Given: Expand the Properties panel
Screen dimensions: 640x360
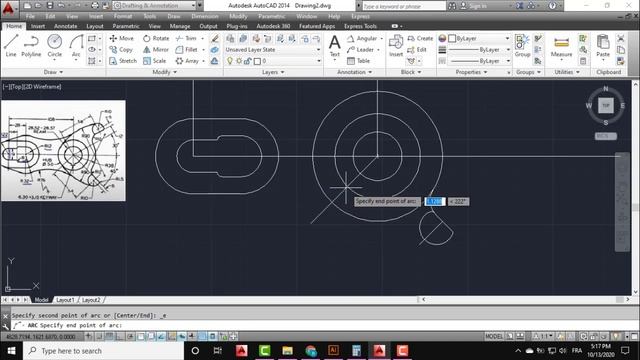Looking at the screenshot, I should pos(471,72).
